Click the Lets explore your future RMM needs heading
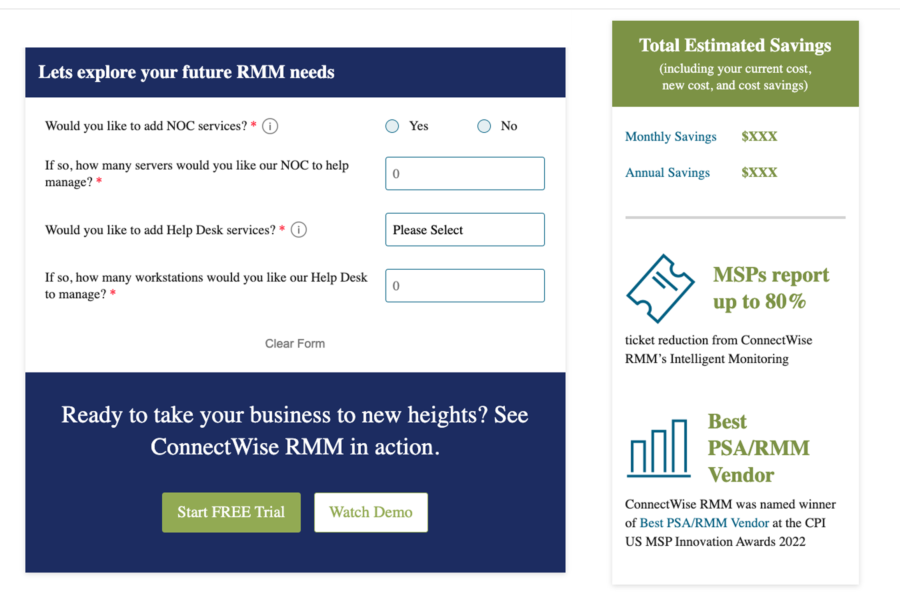 [186, 72]
